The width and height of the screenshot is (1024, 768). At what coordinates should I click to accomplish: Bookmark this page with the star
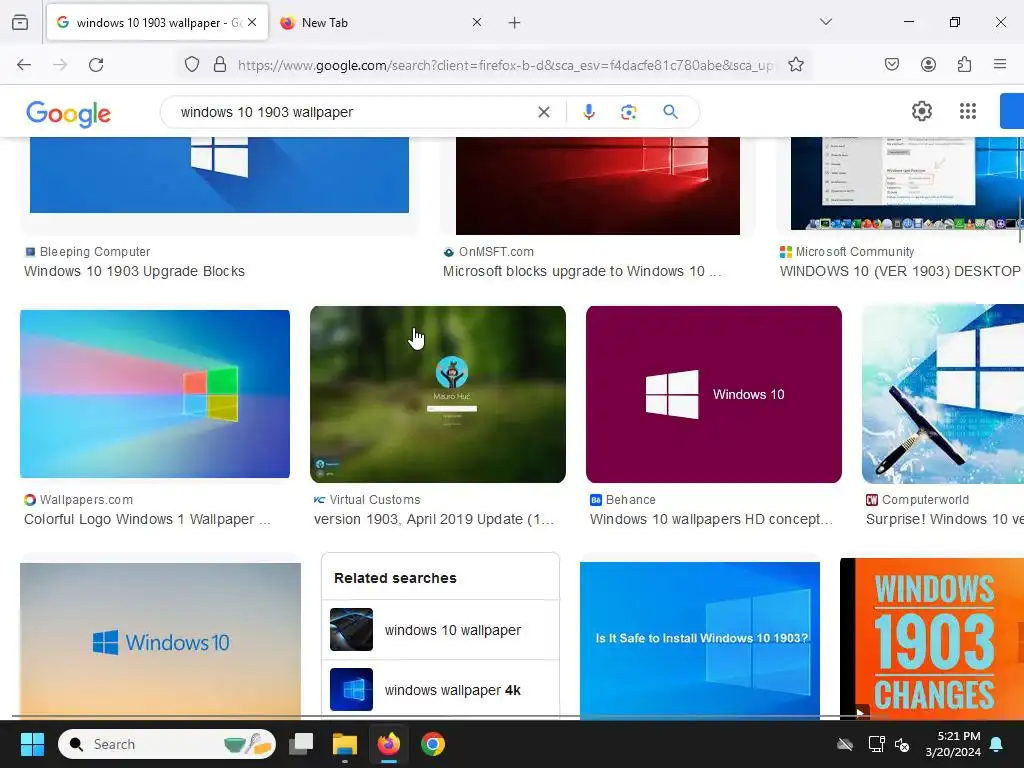coord(795,65)
